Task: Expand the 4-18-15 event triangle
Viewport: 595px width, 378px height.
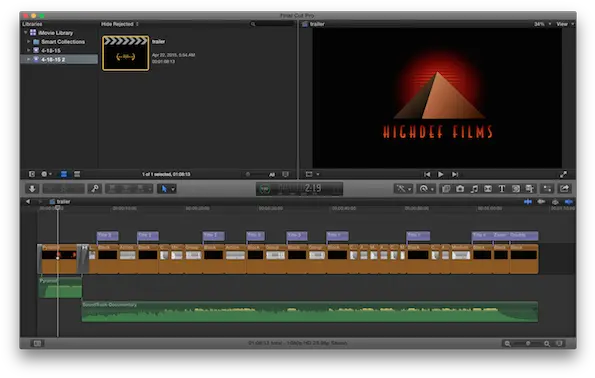Action: (x=28, y=50)
